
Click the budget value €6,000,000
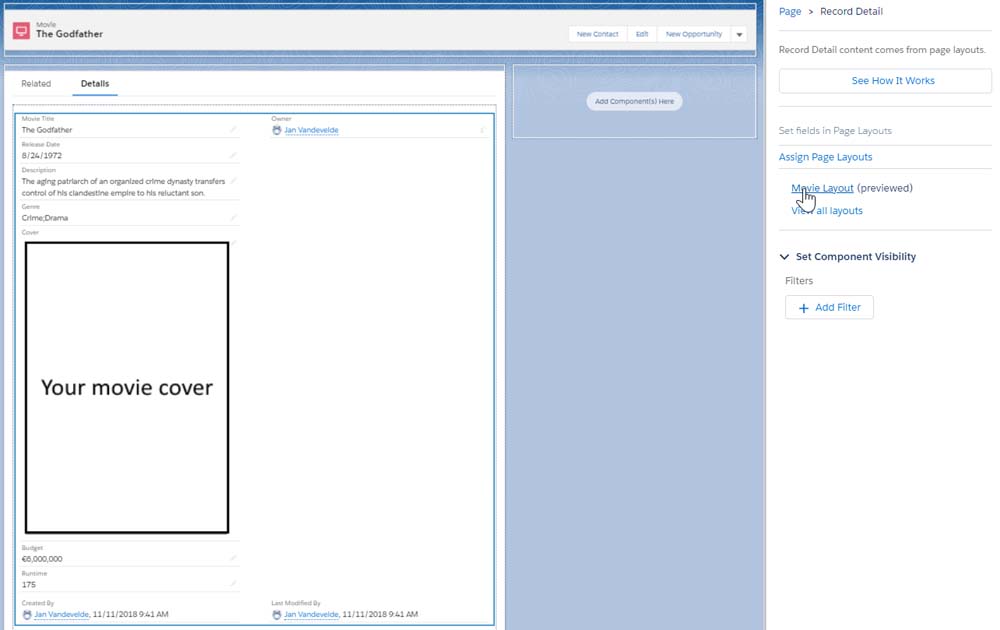click(x=42, y=559)
